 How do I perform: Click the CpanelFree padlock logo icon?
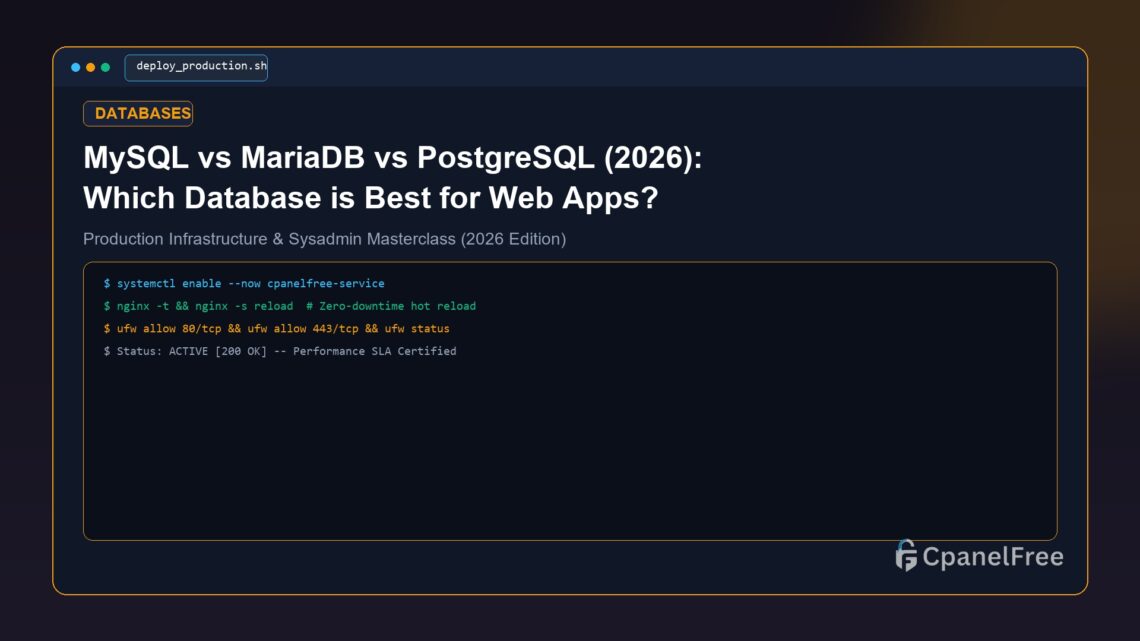[906, 556]
